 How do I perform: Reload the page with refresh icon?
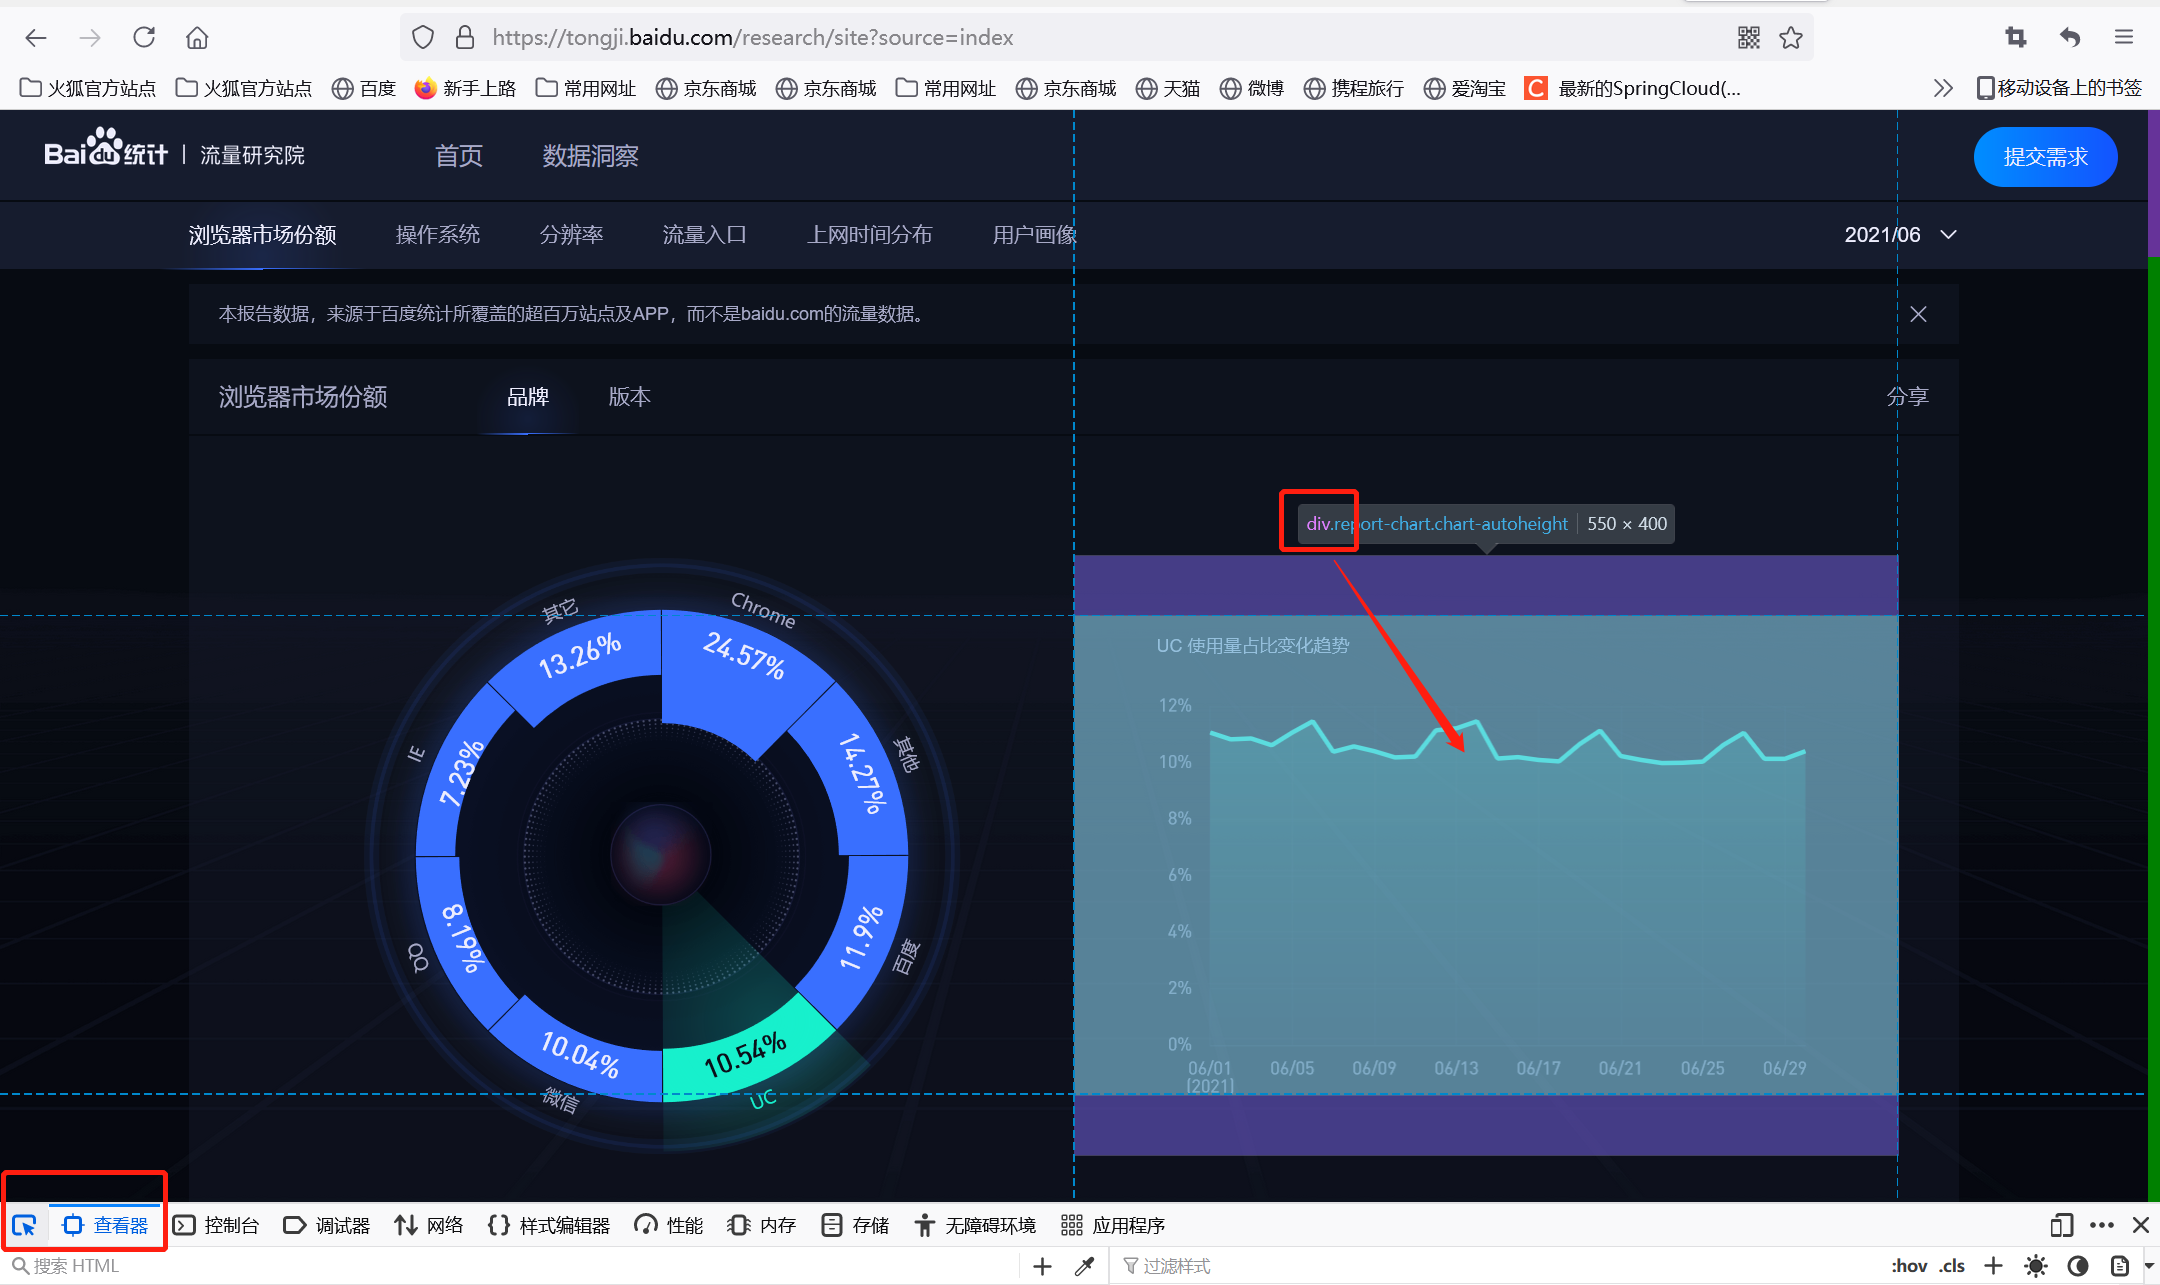click(144, 38)
